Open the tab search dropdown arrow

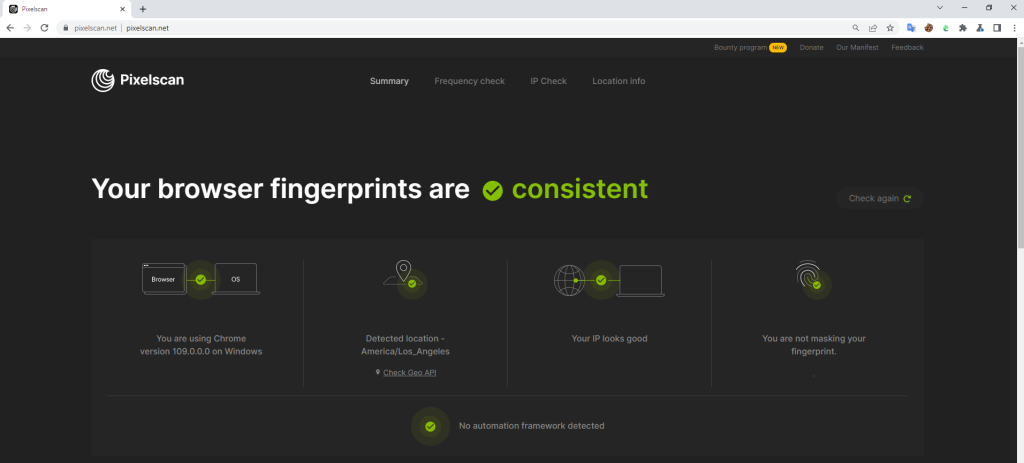pos(940,8)
